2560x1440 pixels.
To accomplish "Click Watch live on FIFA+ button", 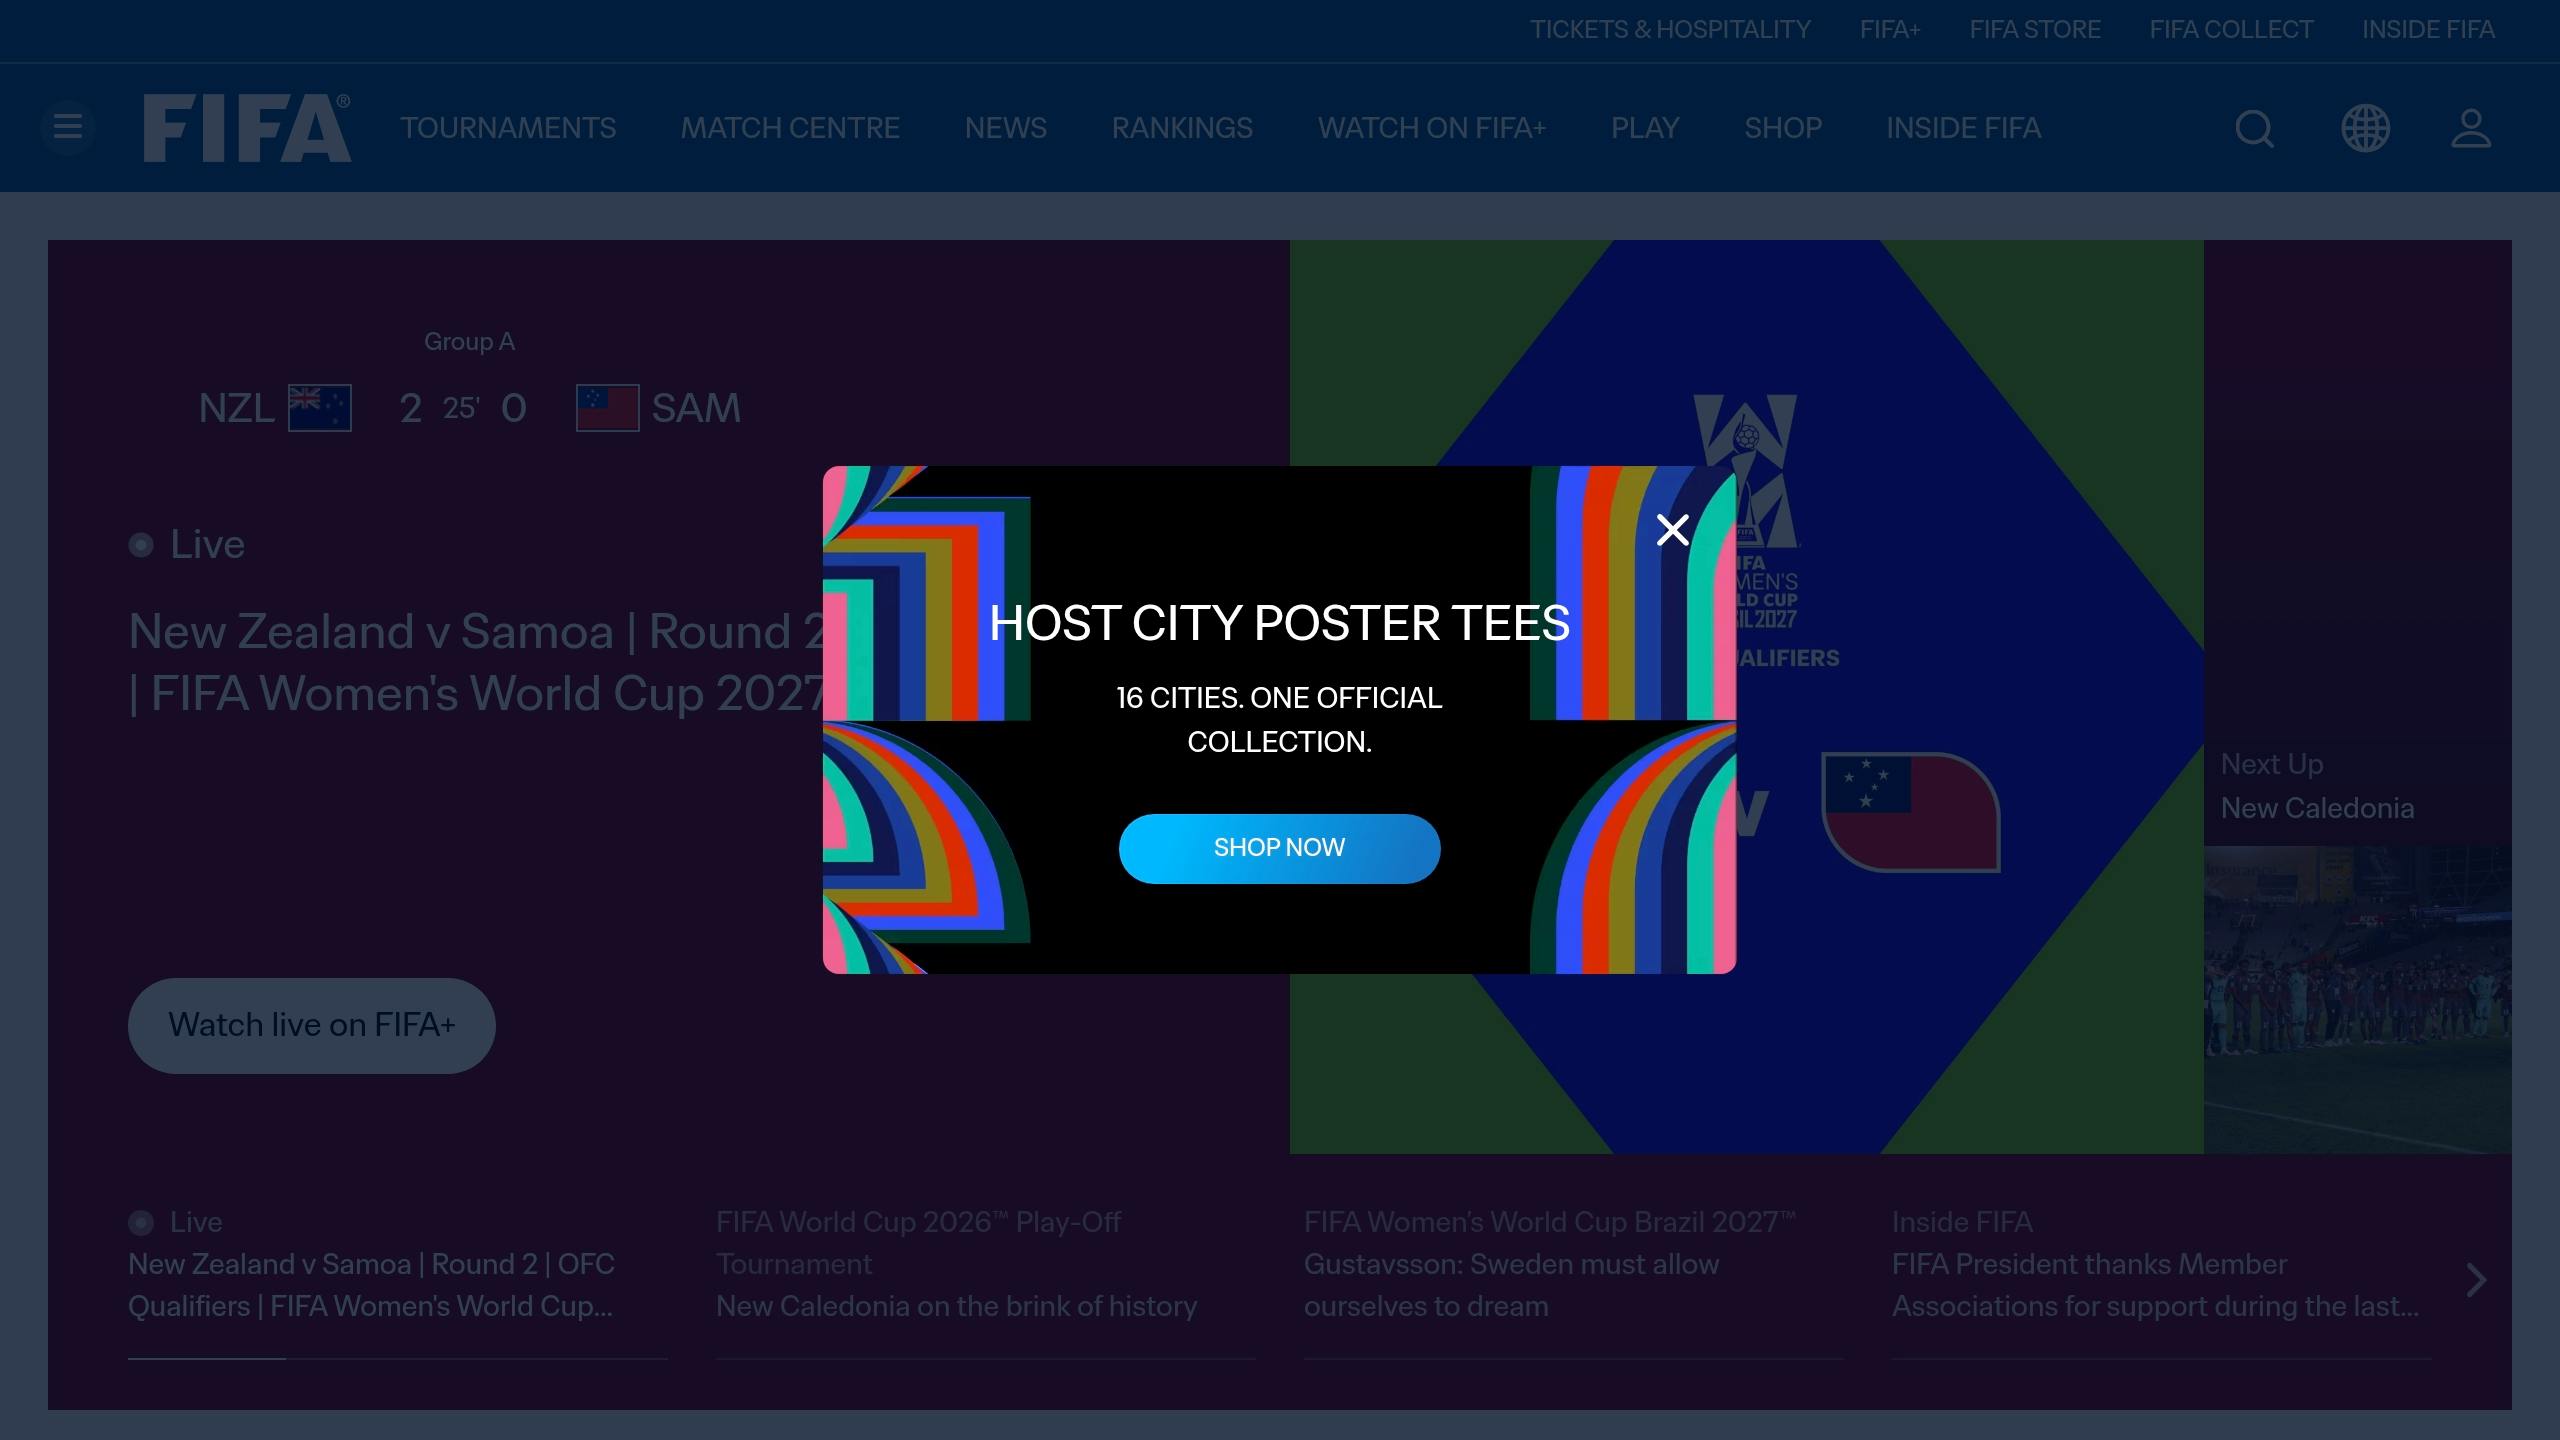I will click(312, 1025).
